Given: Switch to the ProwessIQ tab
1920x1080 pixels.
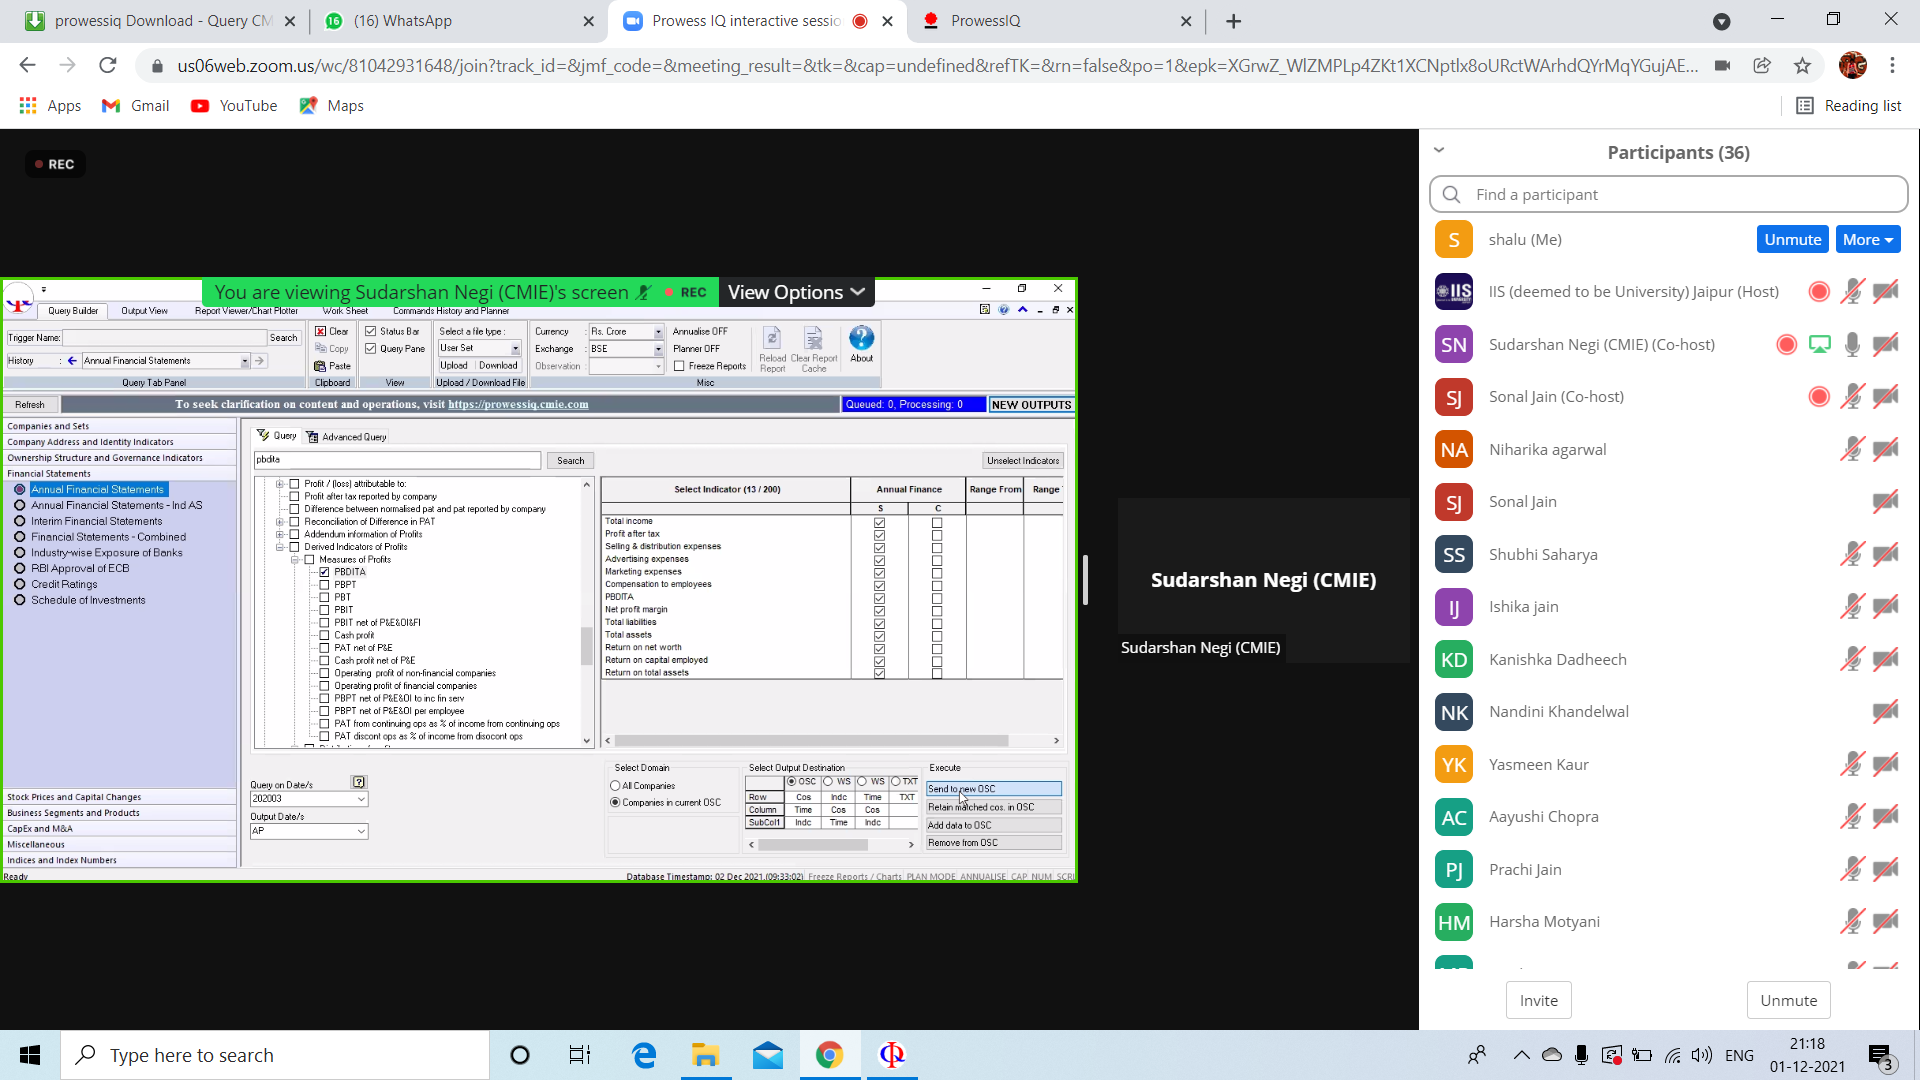Looking at the screenshot, I should (985, 21).
